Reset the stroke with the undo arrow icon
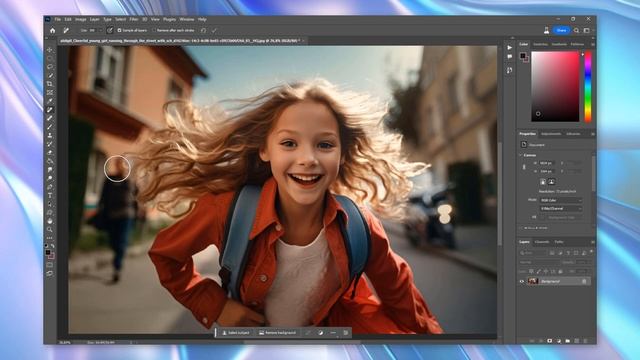Image resolution: width=640 pixels, height=360 pixels. [203, 31]
